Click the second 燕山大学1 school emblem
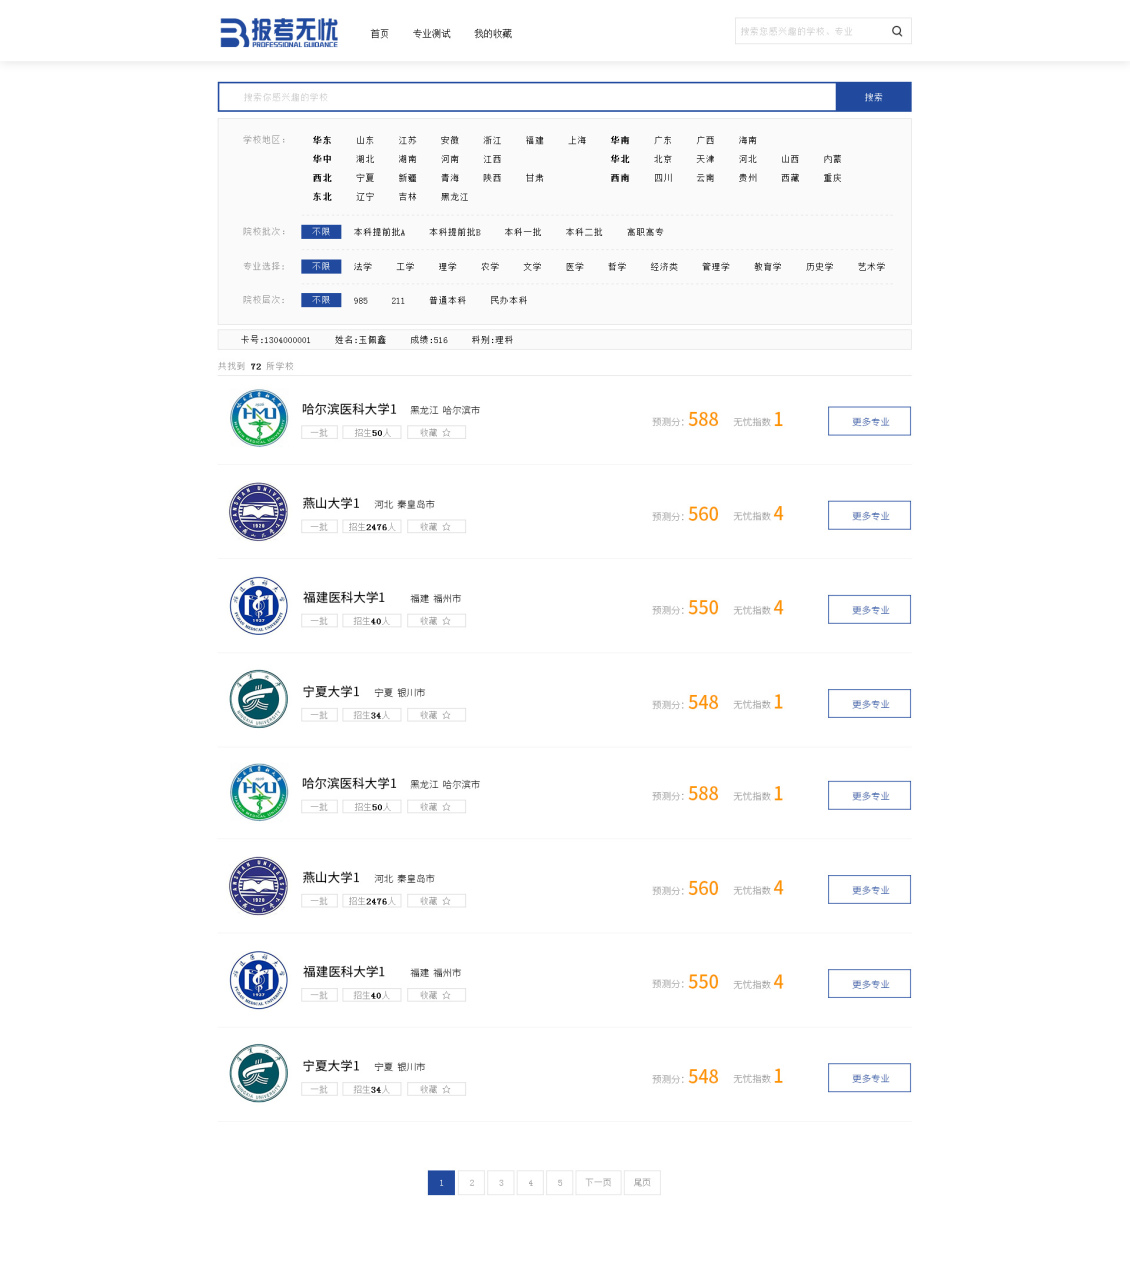 (259, 886)
